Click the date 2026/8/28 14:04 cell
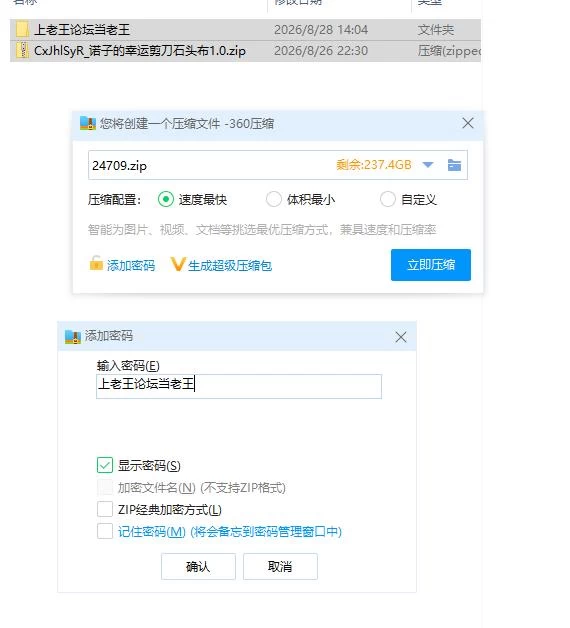 click(321, 30)
